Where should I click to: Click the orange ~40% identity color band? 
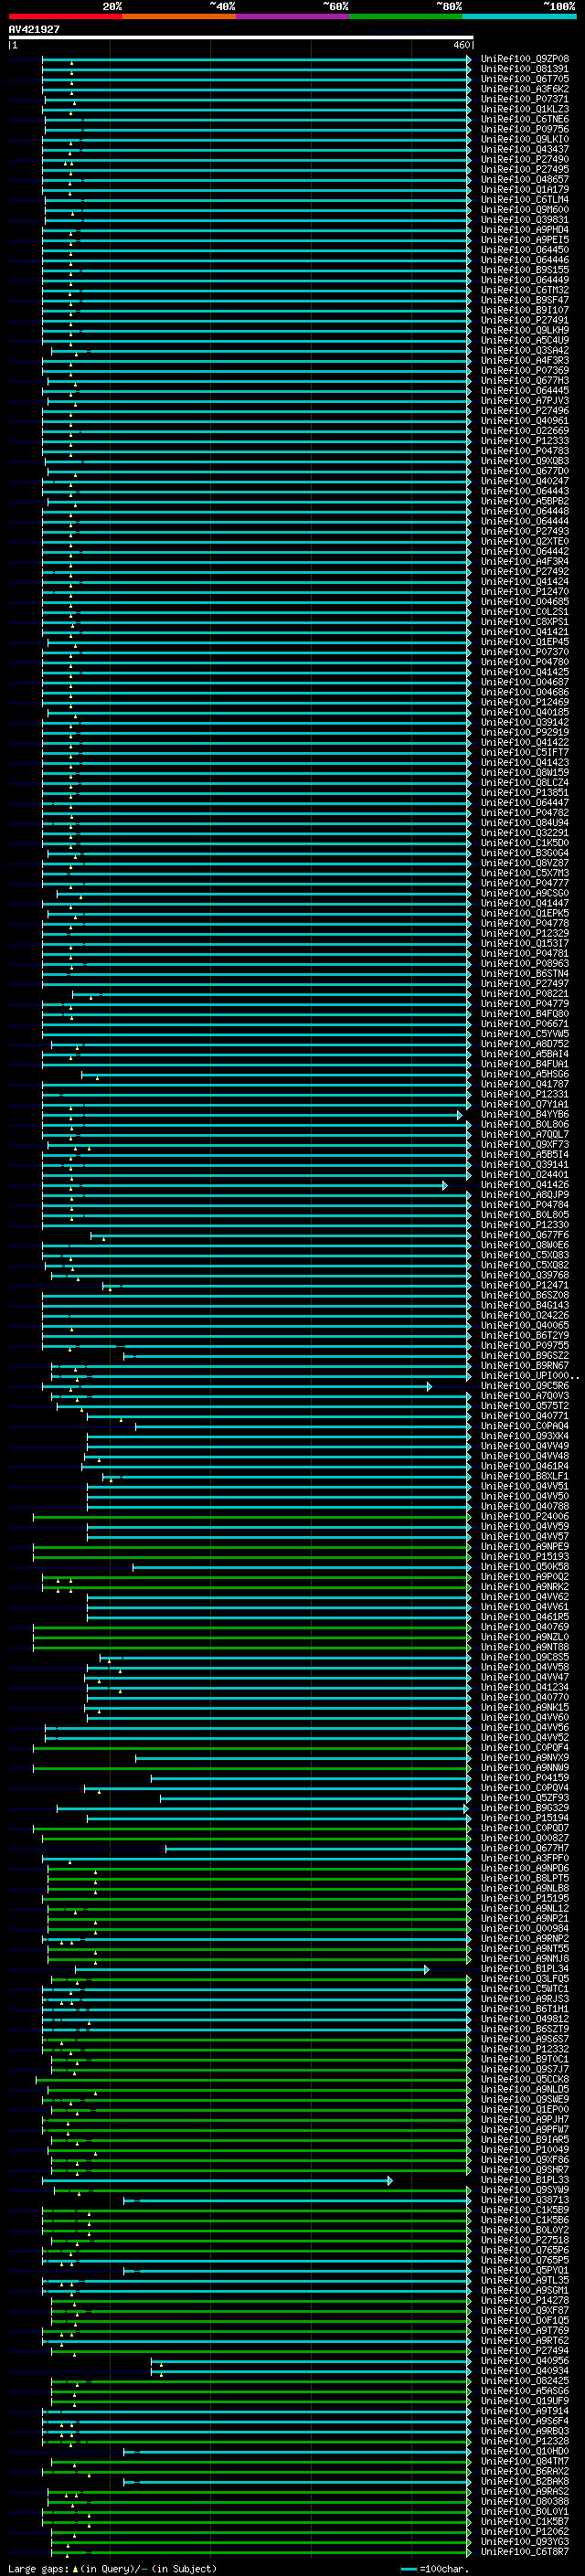tap(179, 16)
